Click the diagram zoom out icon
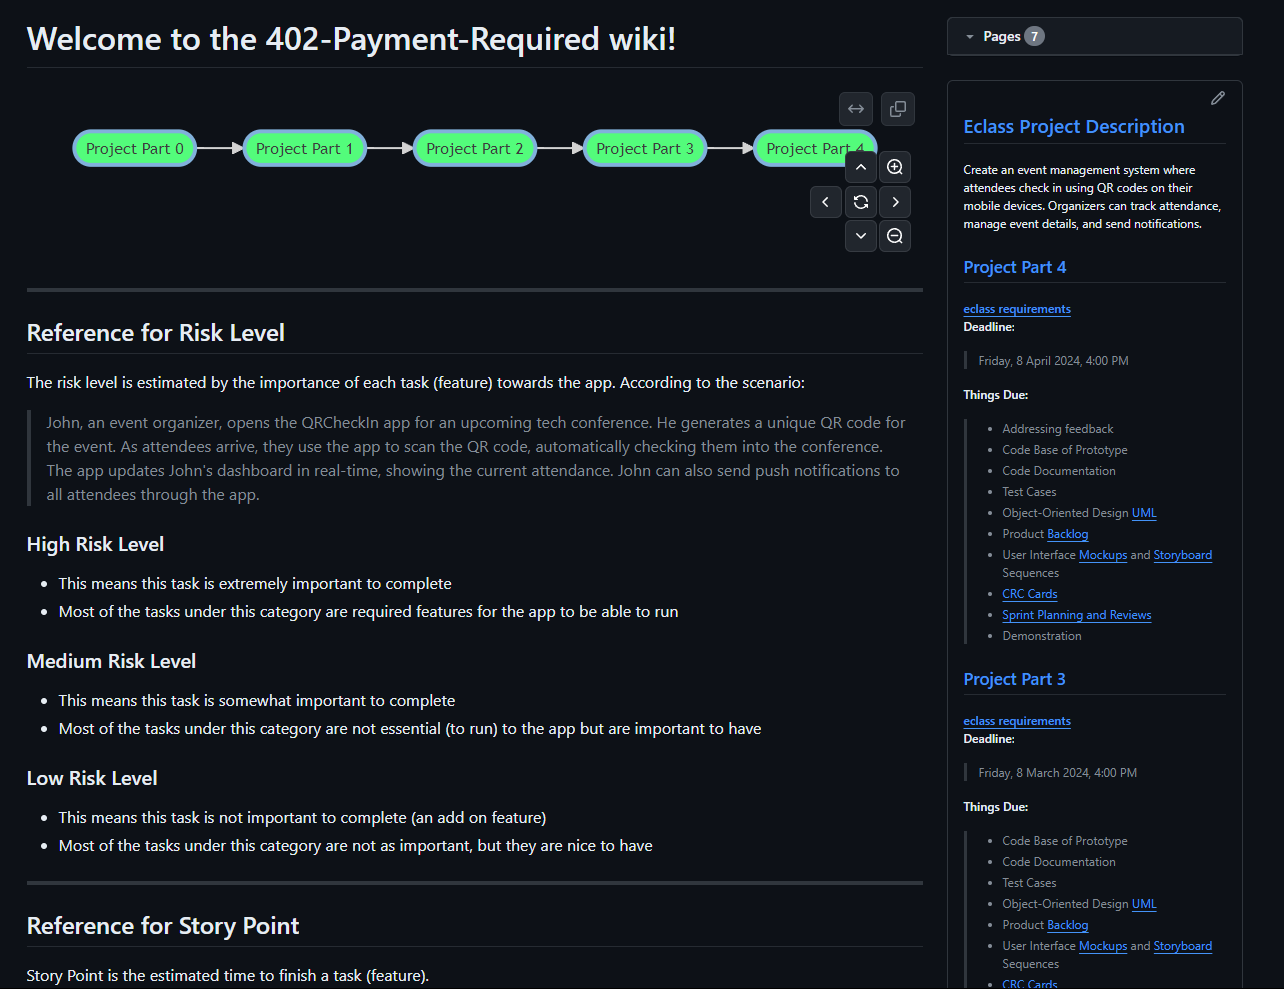 tap(895, 236)
